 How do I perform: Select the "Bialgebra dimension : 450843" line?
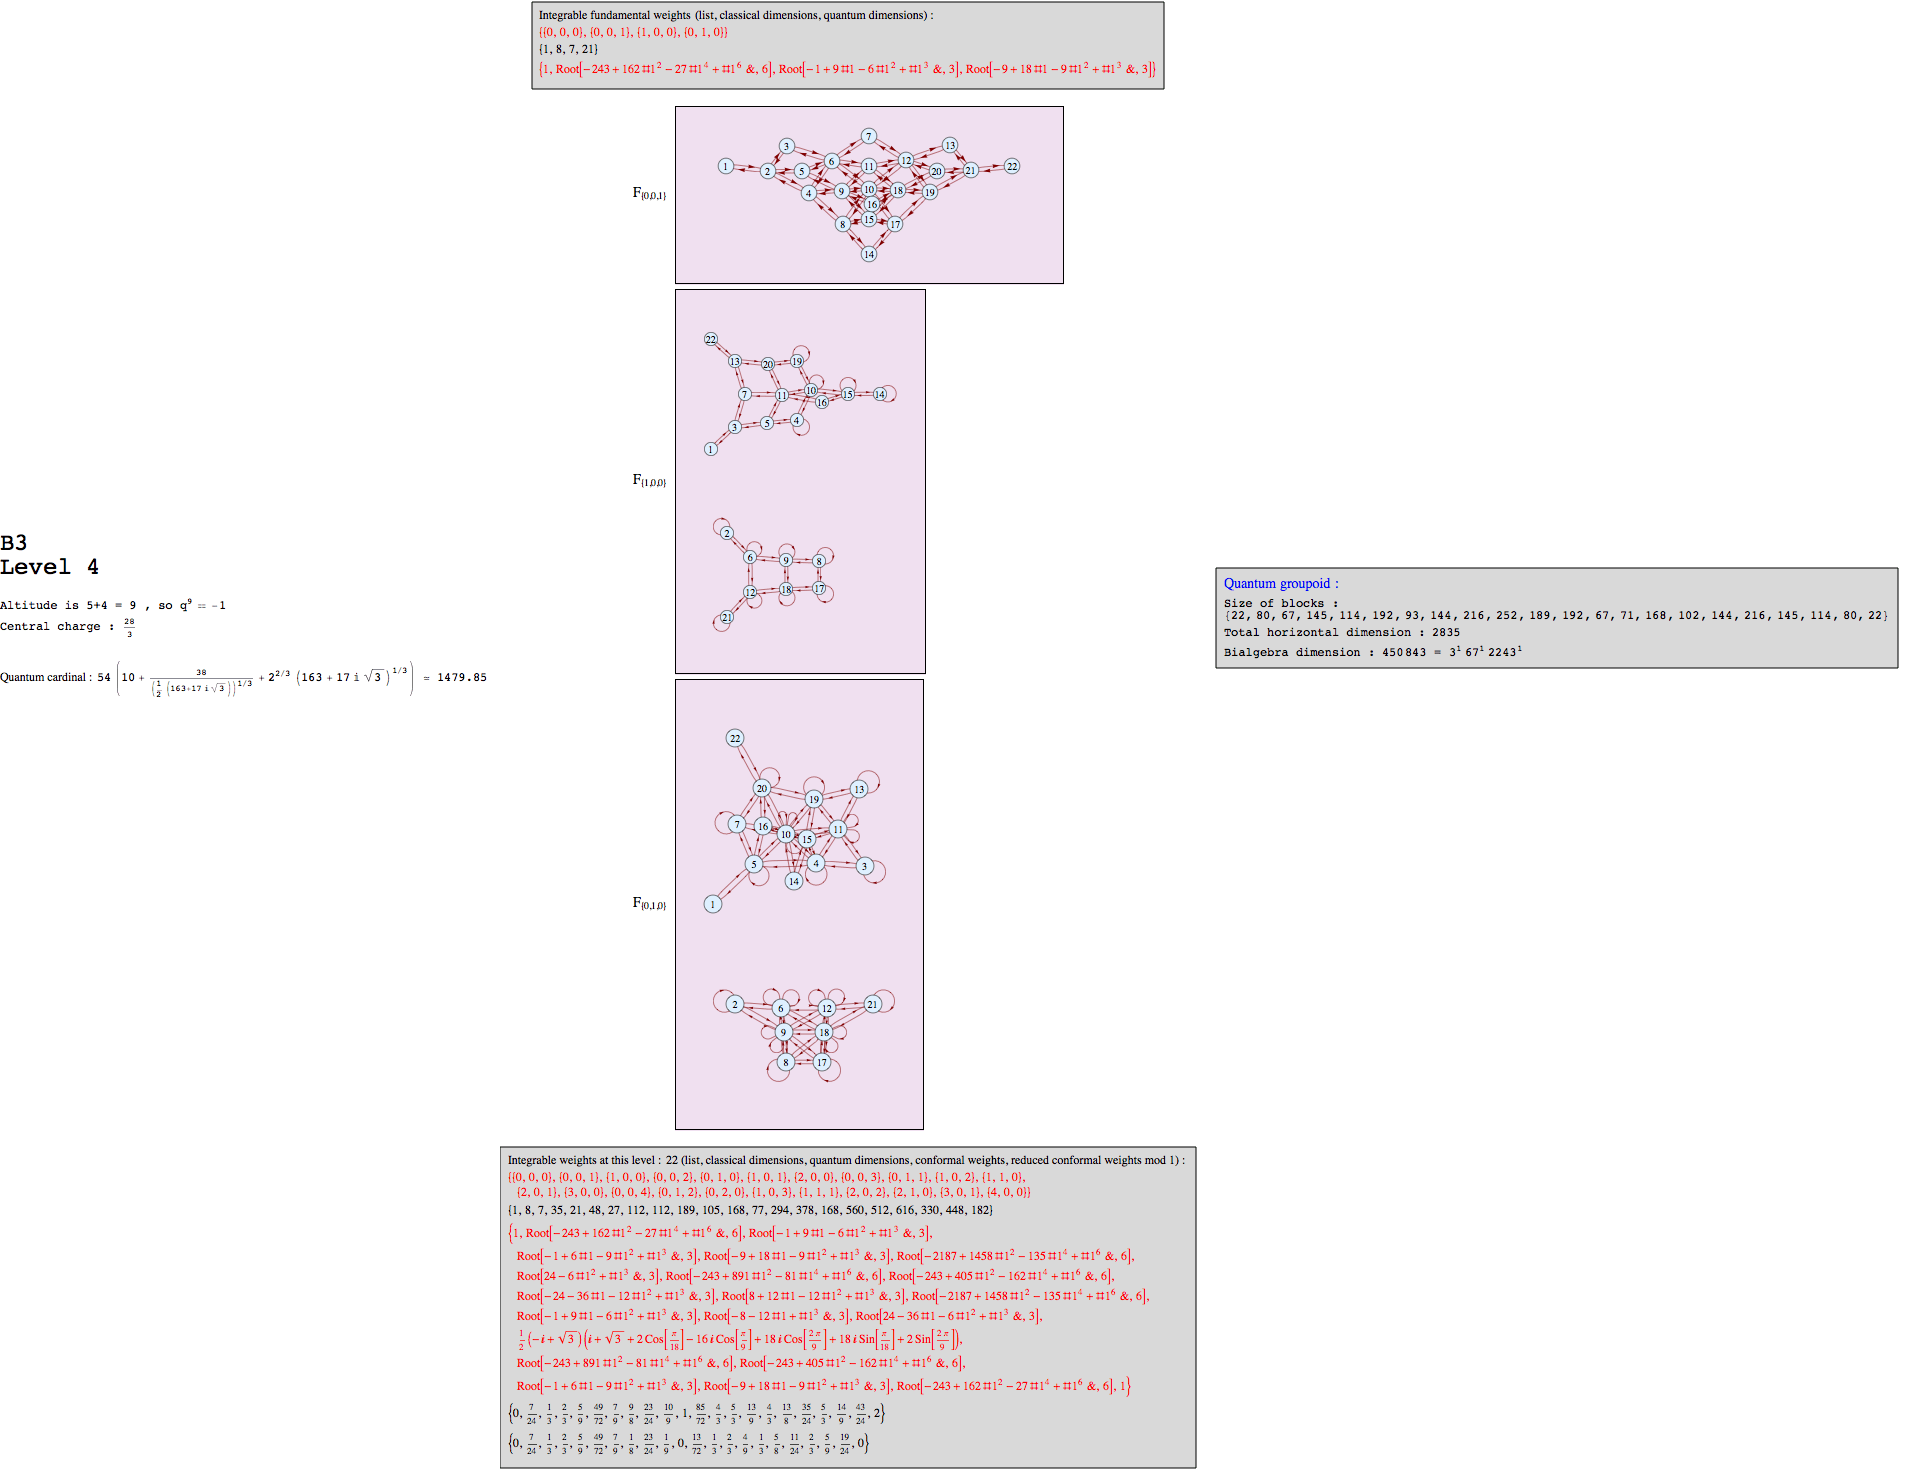coord(1373,652)
